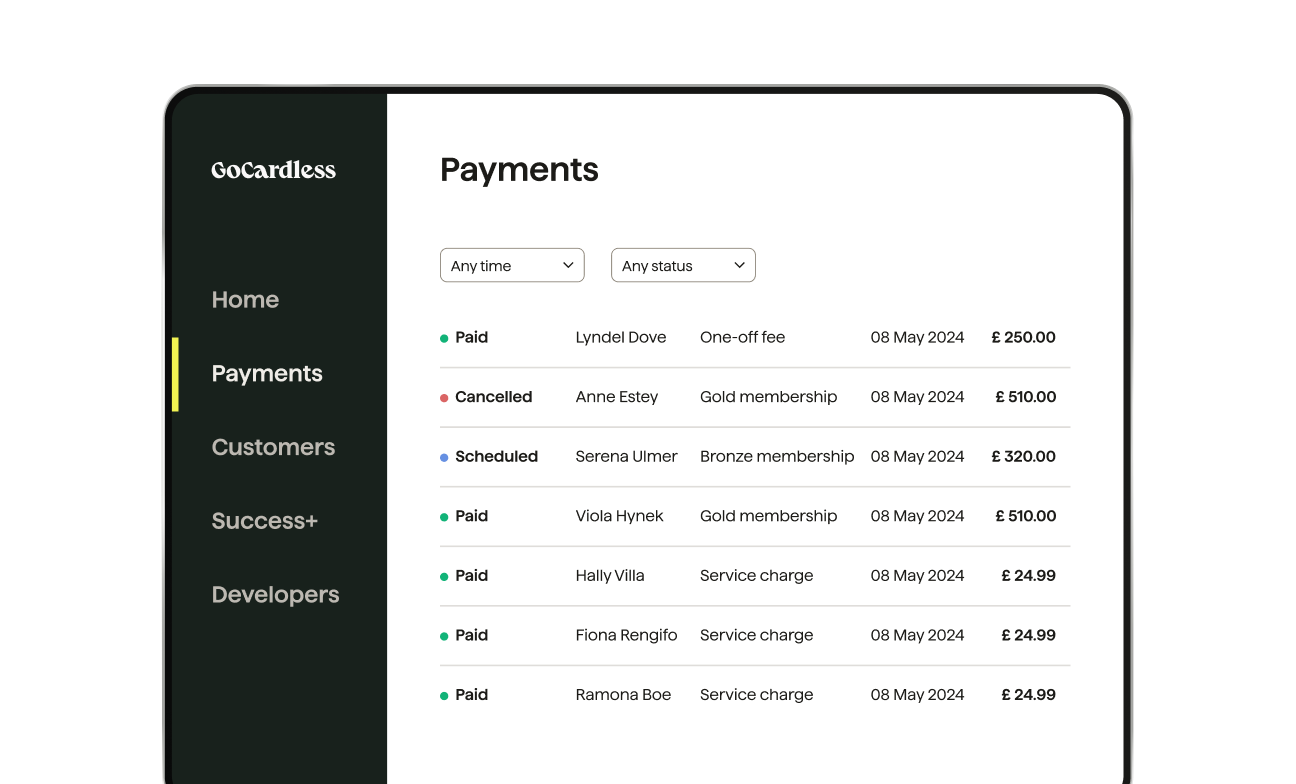Viewport: 1296px width, 784px height.
Task: Click the Paid status for Ramona Boe
Action: (471, 695)
